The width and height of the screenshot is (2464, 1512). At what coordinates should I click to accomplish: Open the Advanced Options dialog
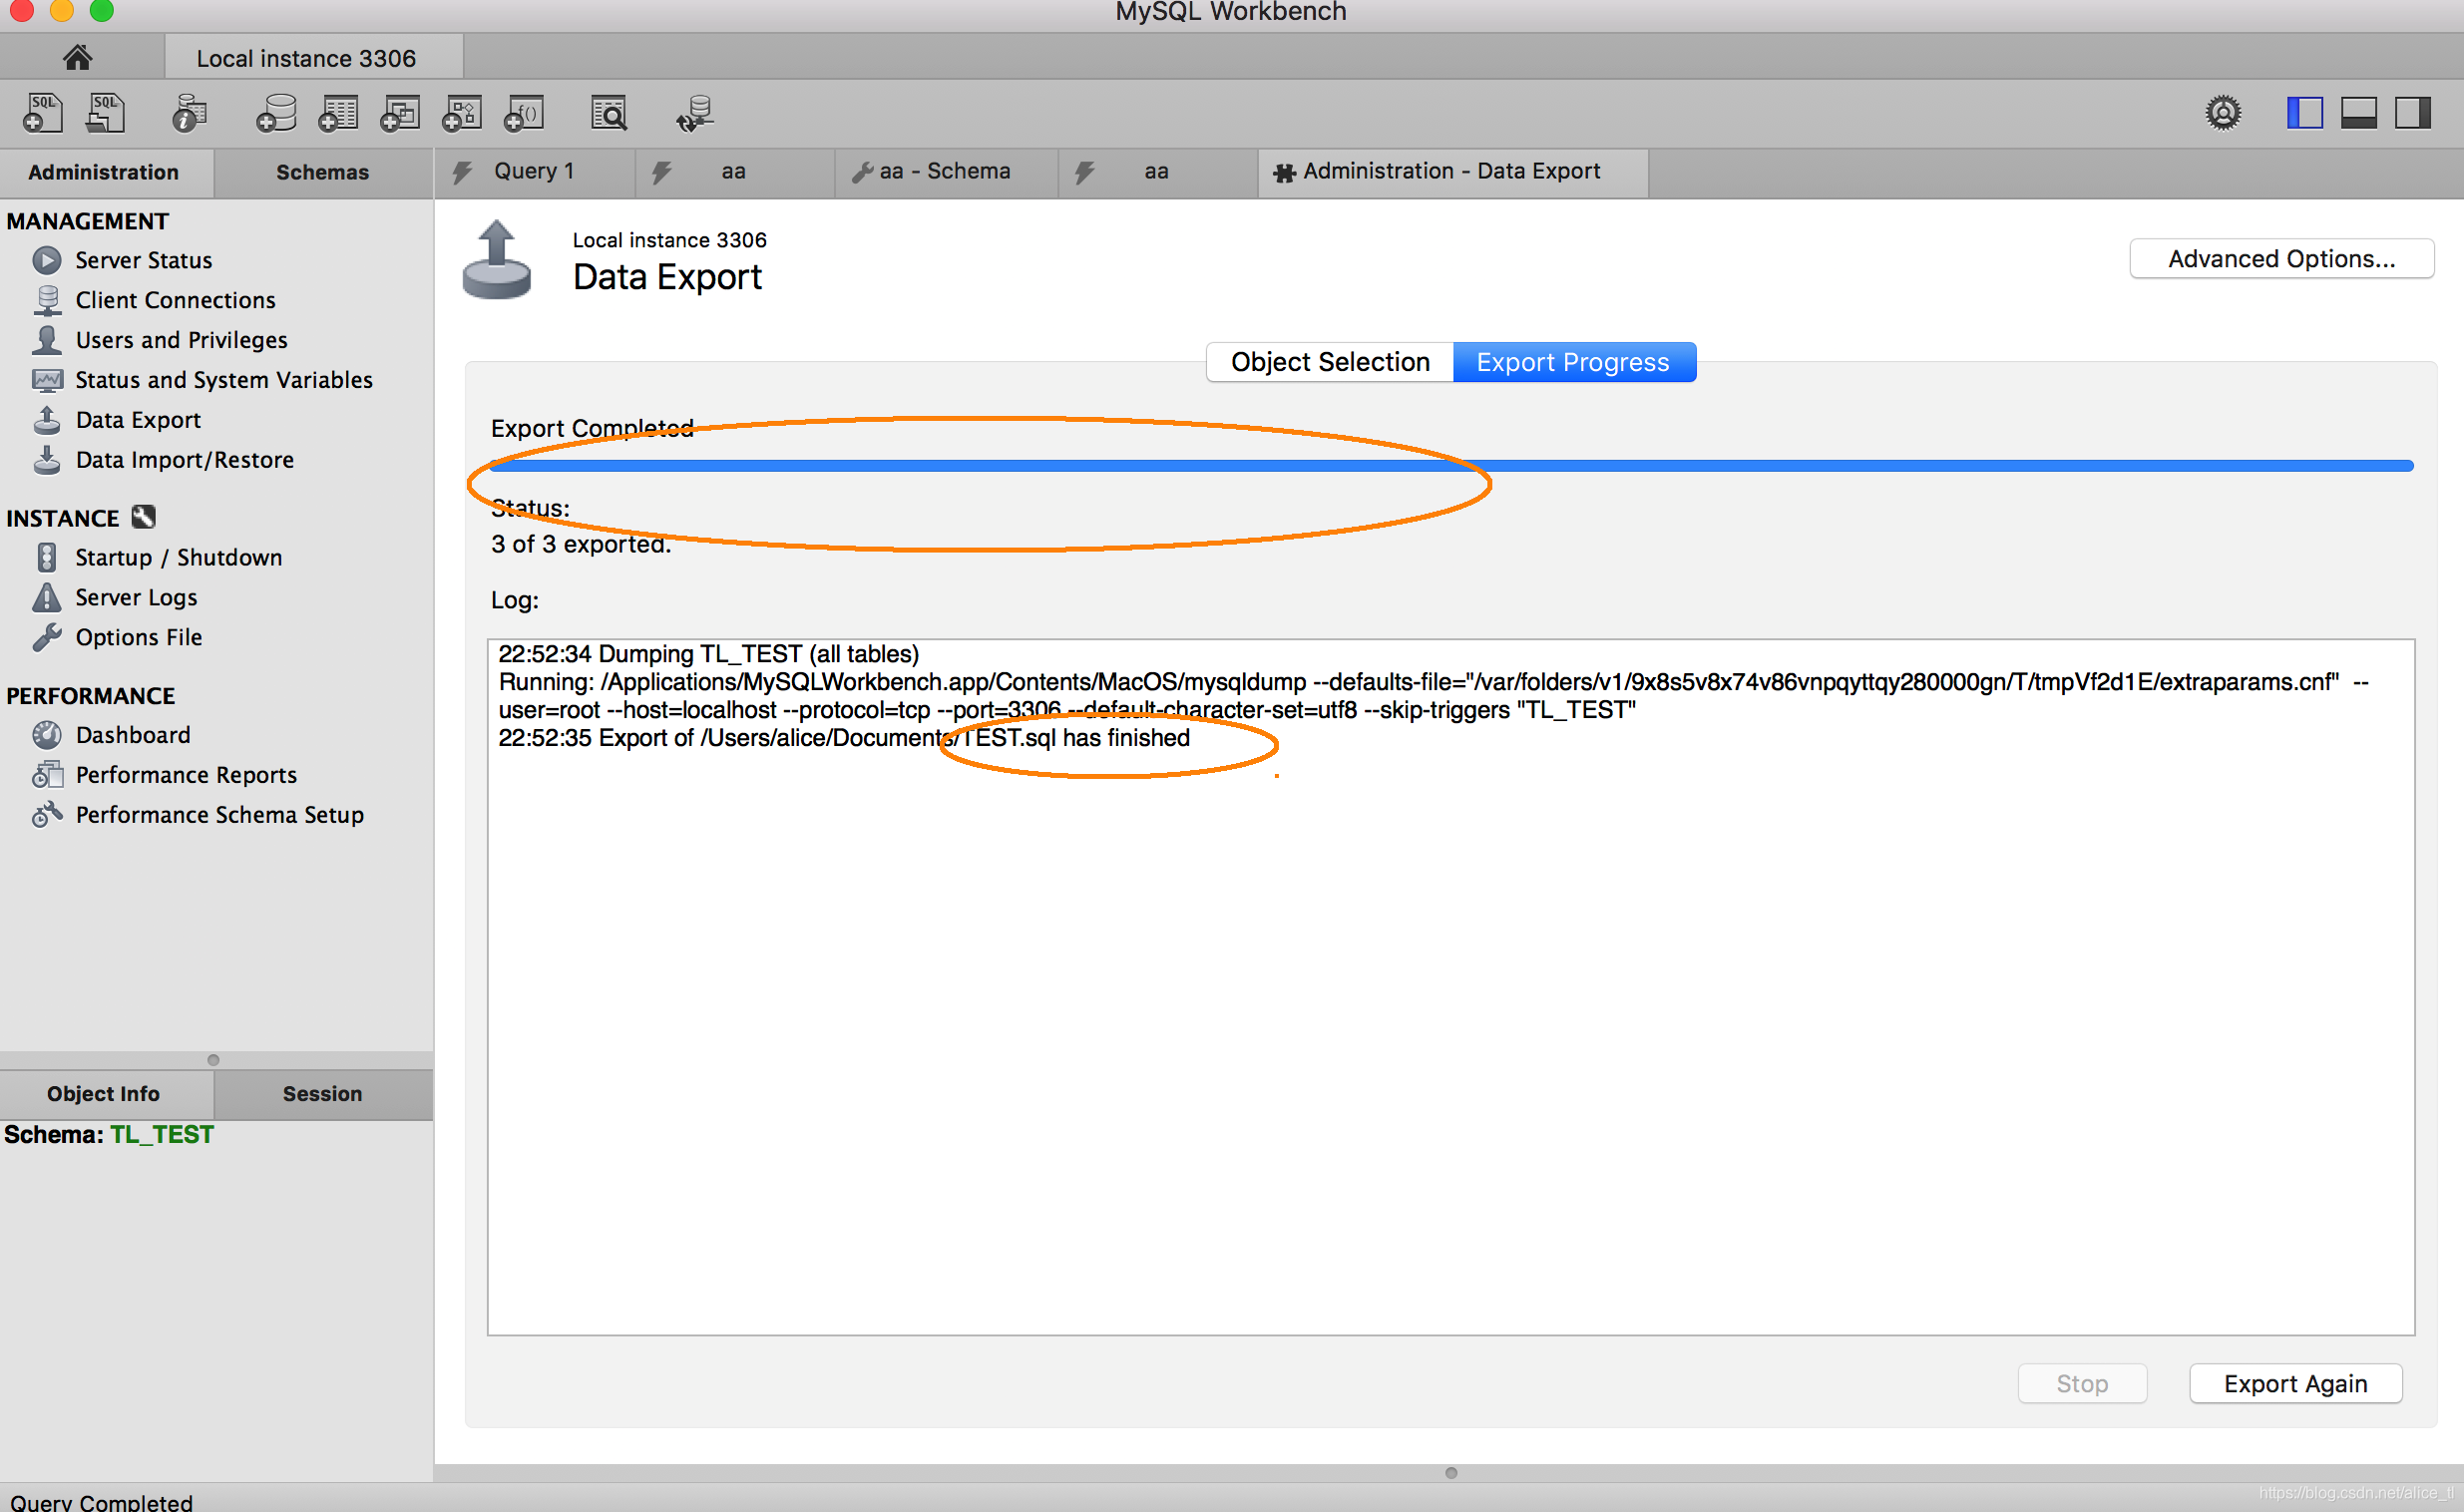pos(2280,259)
